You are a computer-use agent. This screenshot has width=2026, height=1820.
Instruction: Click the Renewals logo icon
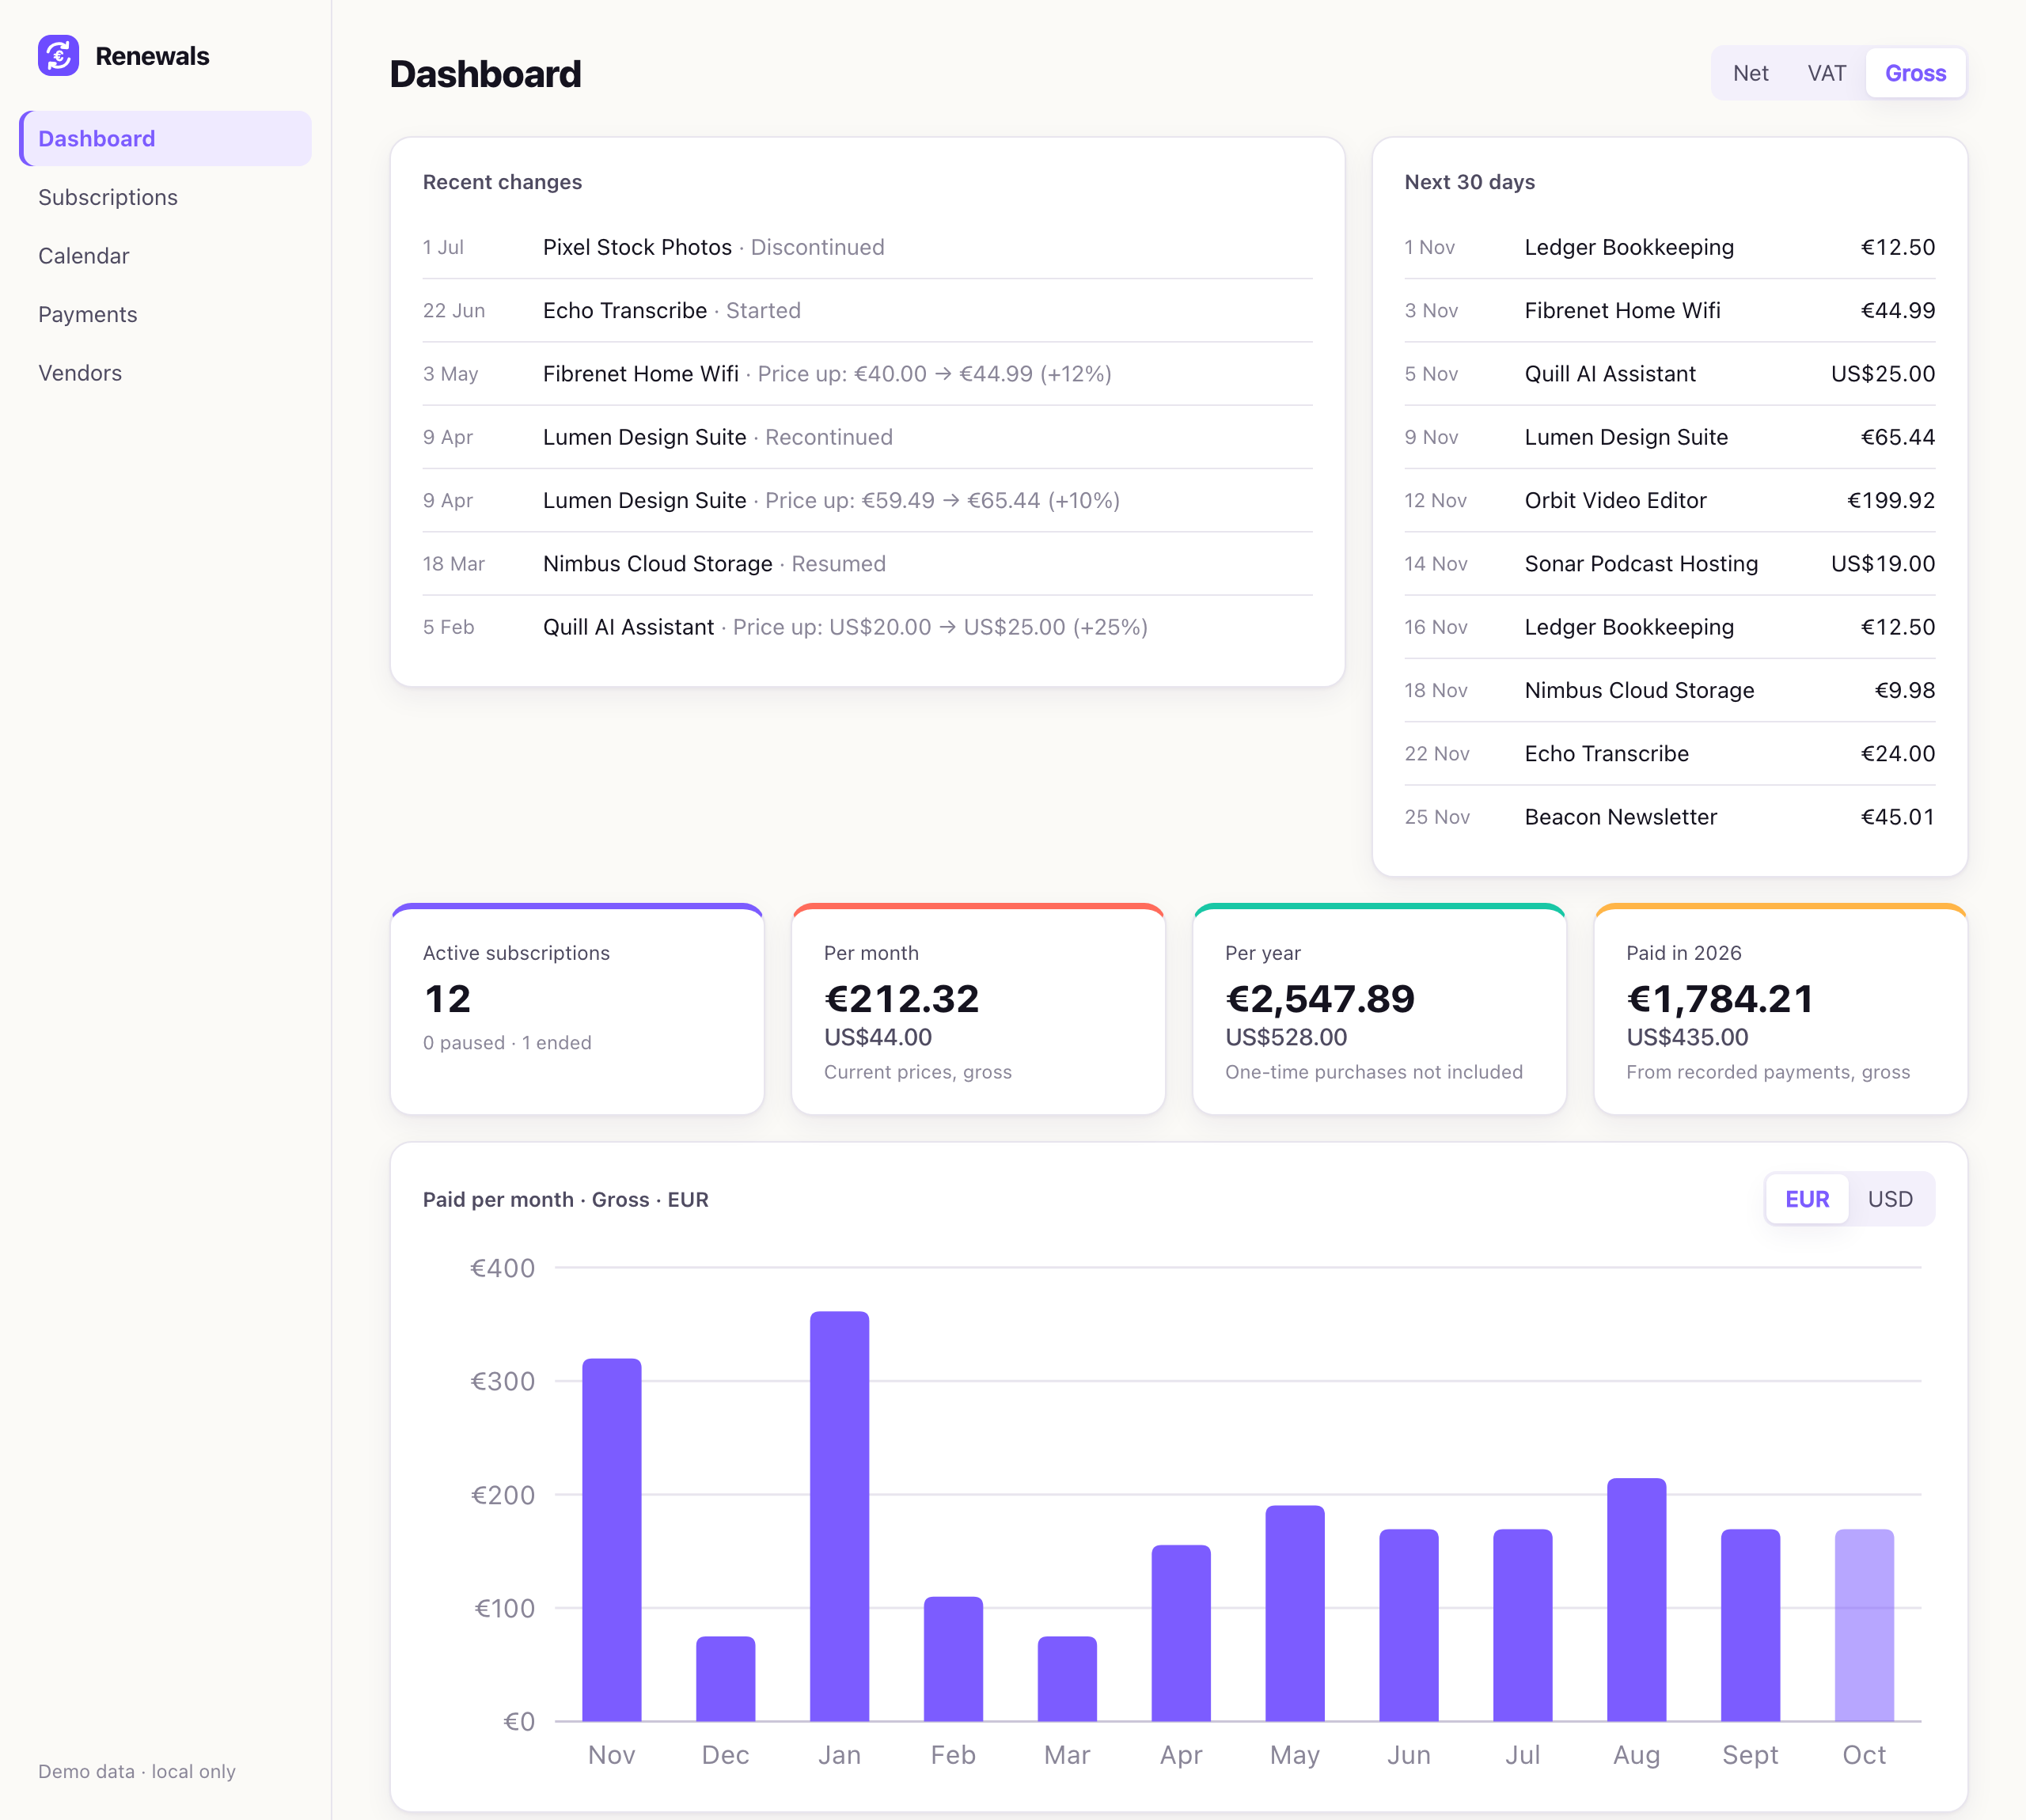tap(58, 56)
